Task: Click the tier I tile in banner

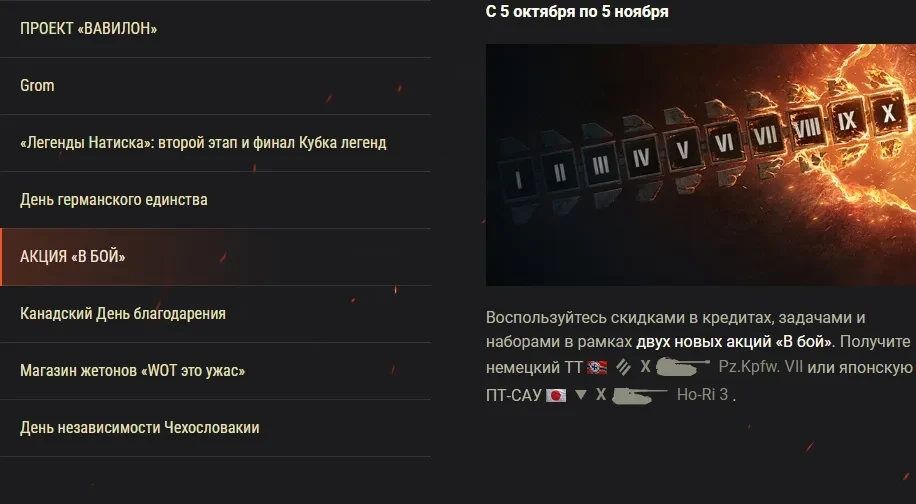Action: click(x=518, y=179)
